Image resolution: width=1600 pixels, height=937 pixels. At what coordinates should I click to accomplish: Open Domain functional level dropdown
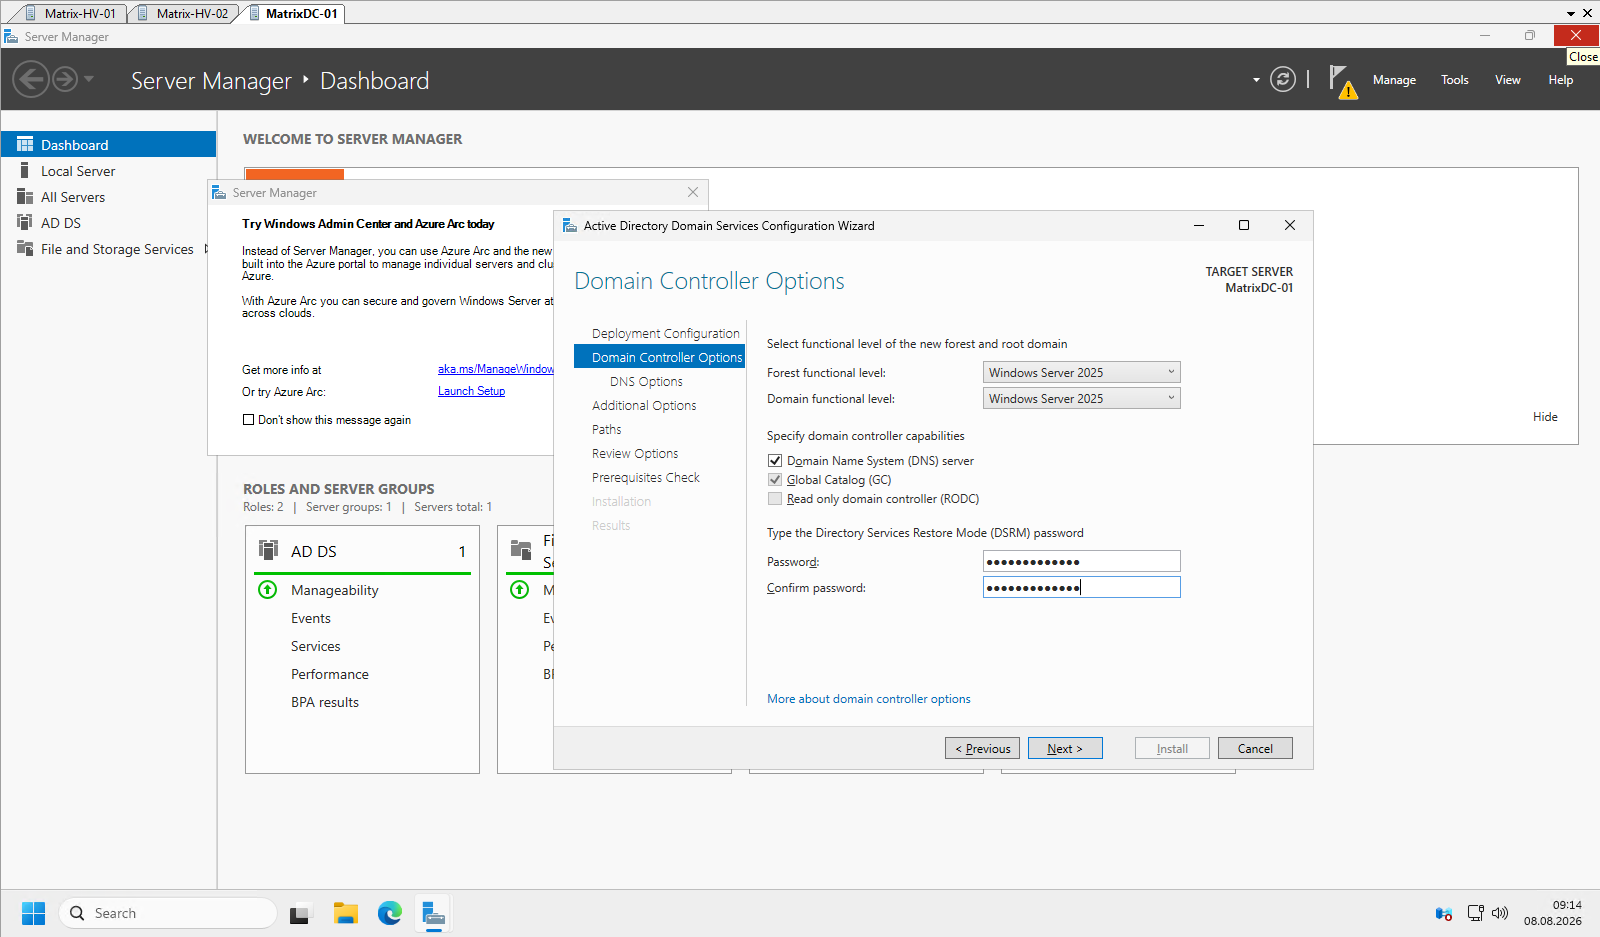[x=1081, y=398]
